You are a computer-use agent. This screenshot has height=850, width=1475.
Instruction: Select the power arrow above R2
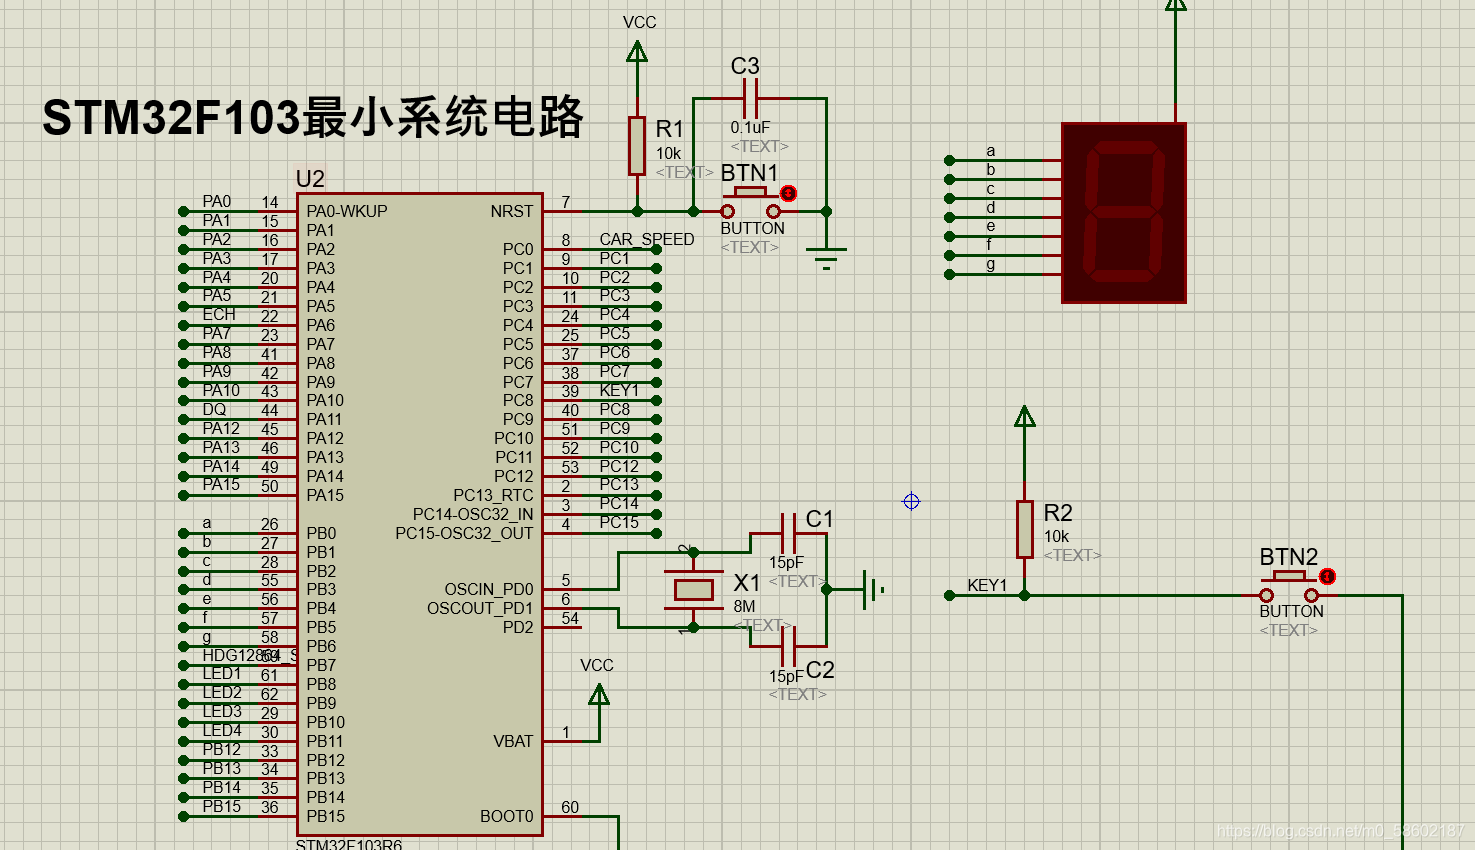1024,418
